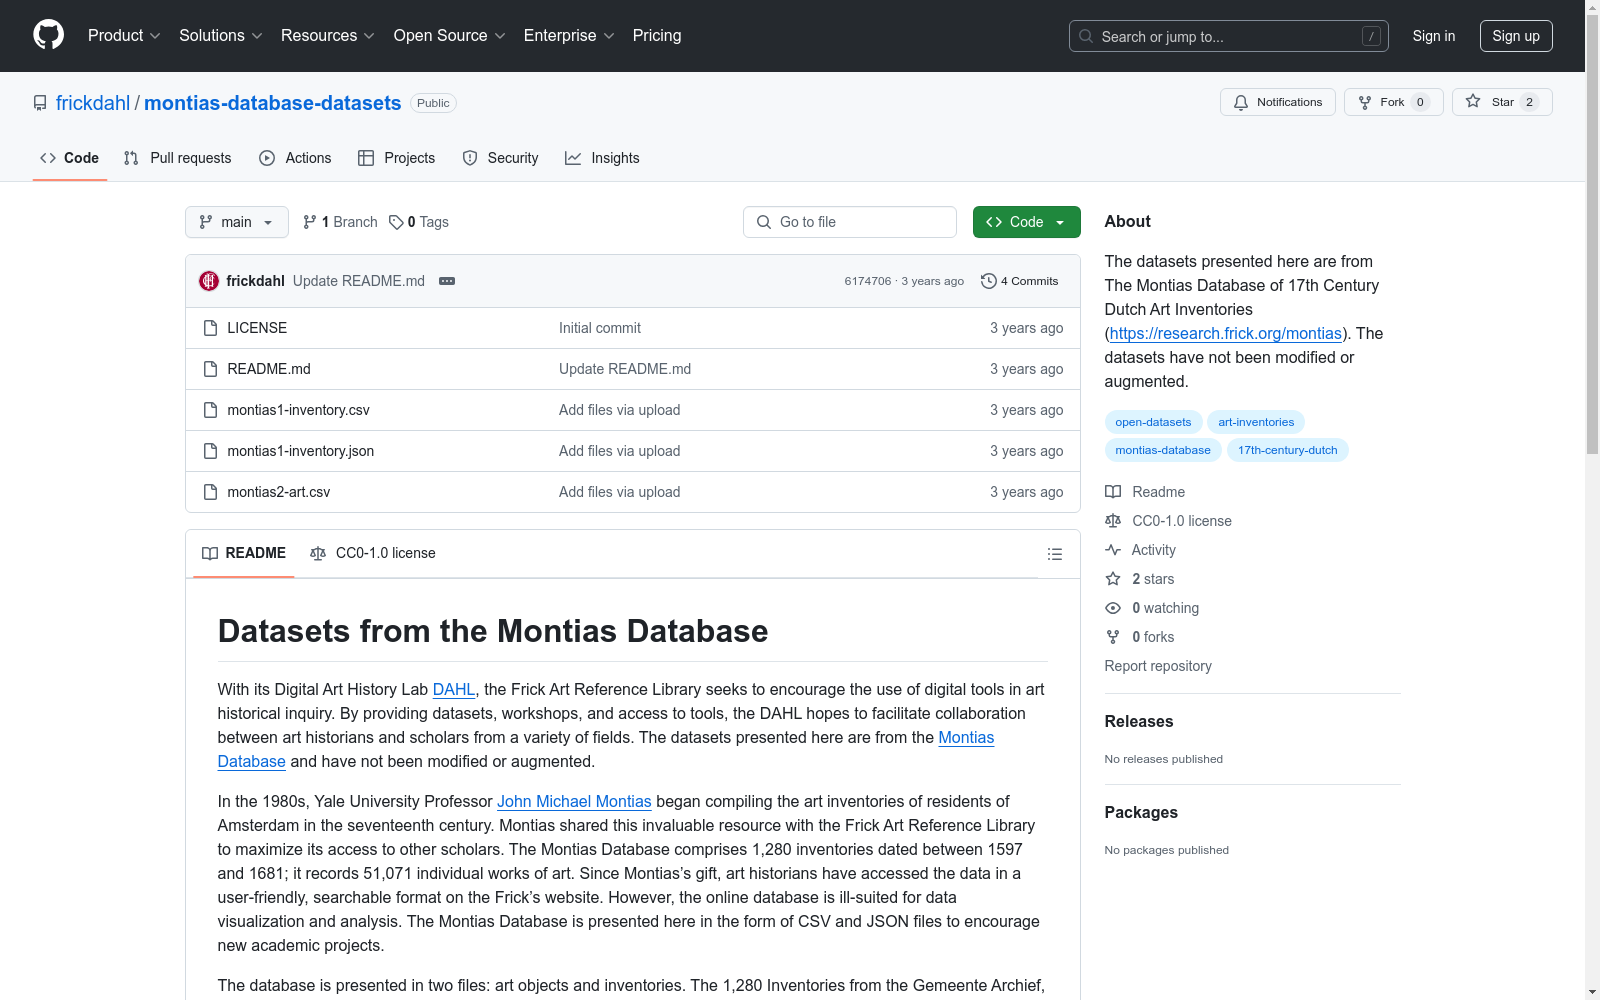Click the slash shortcut key icon in search
Screen dimensions: 1600x1000
coord(1371,36)
